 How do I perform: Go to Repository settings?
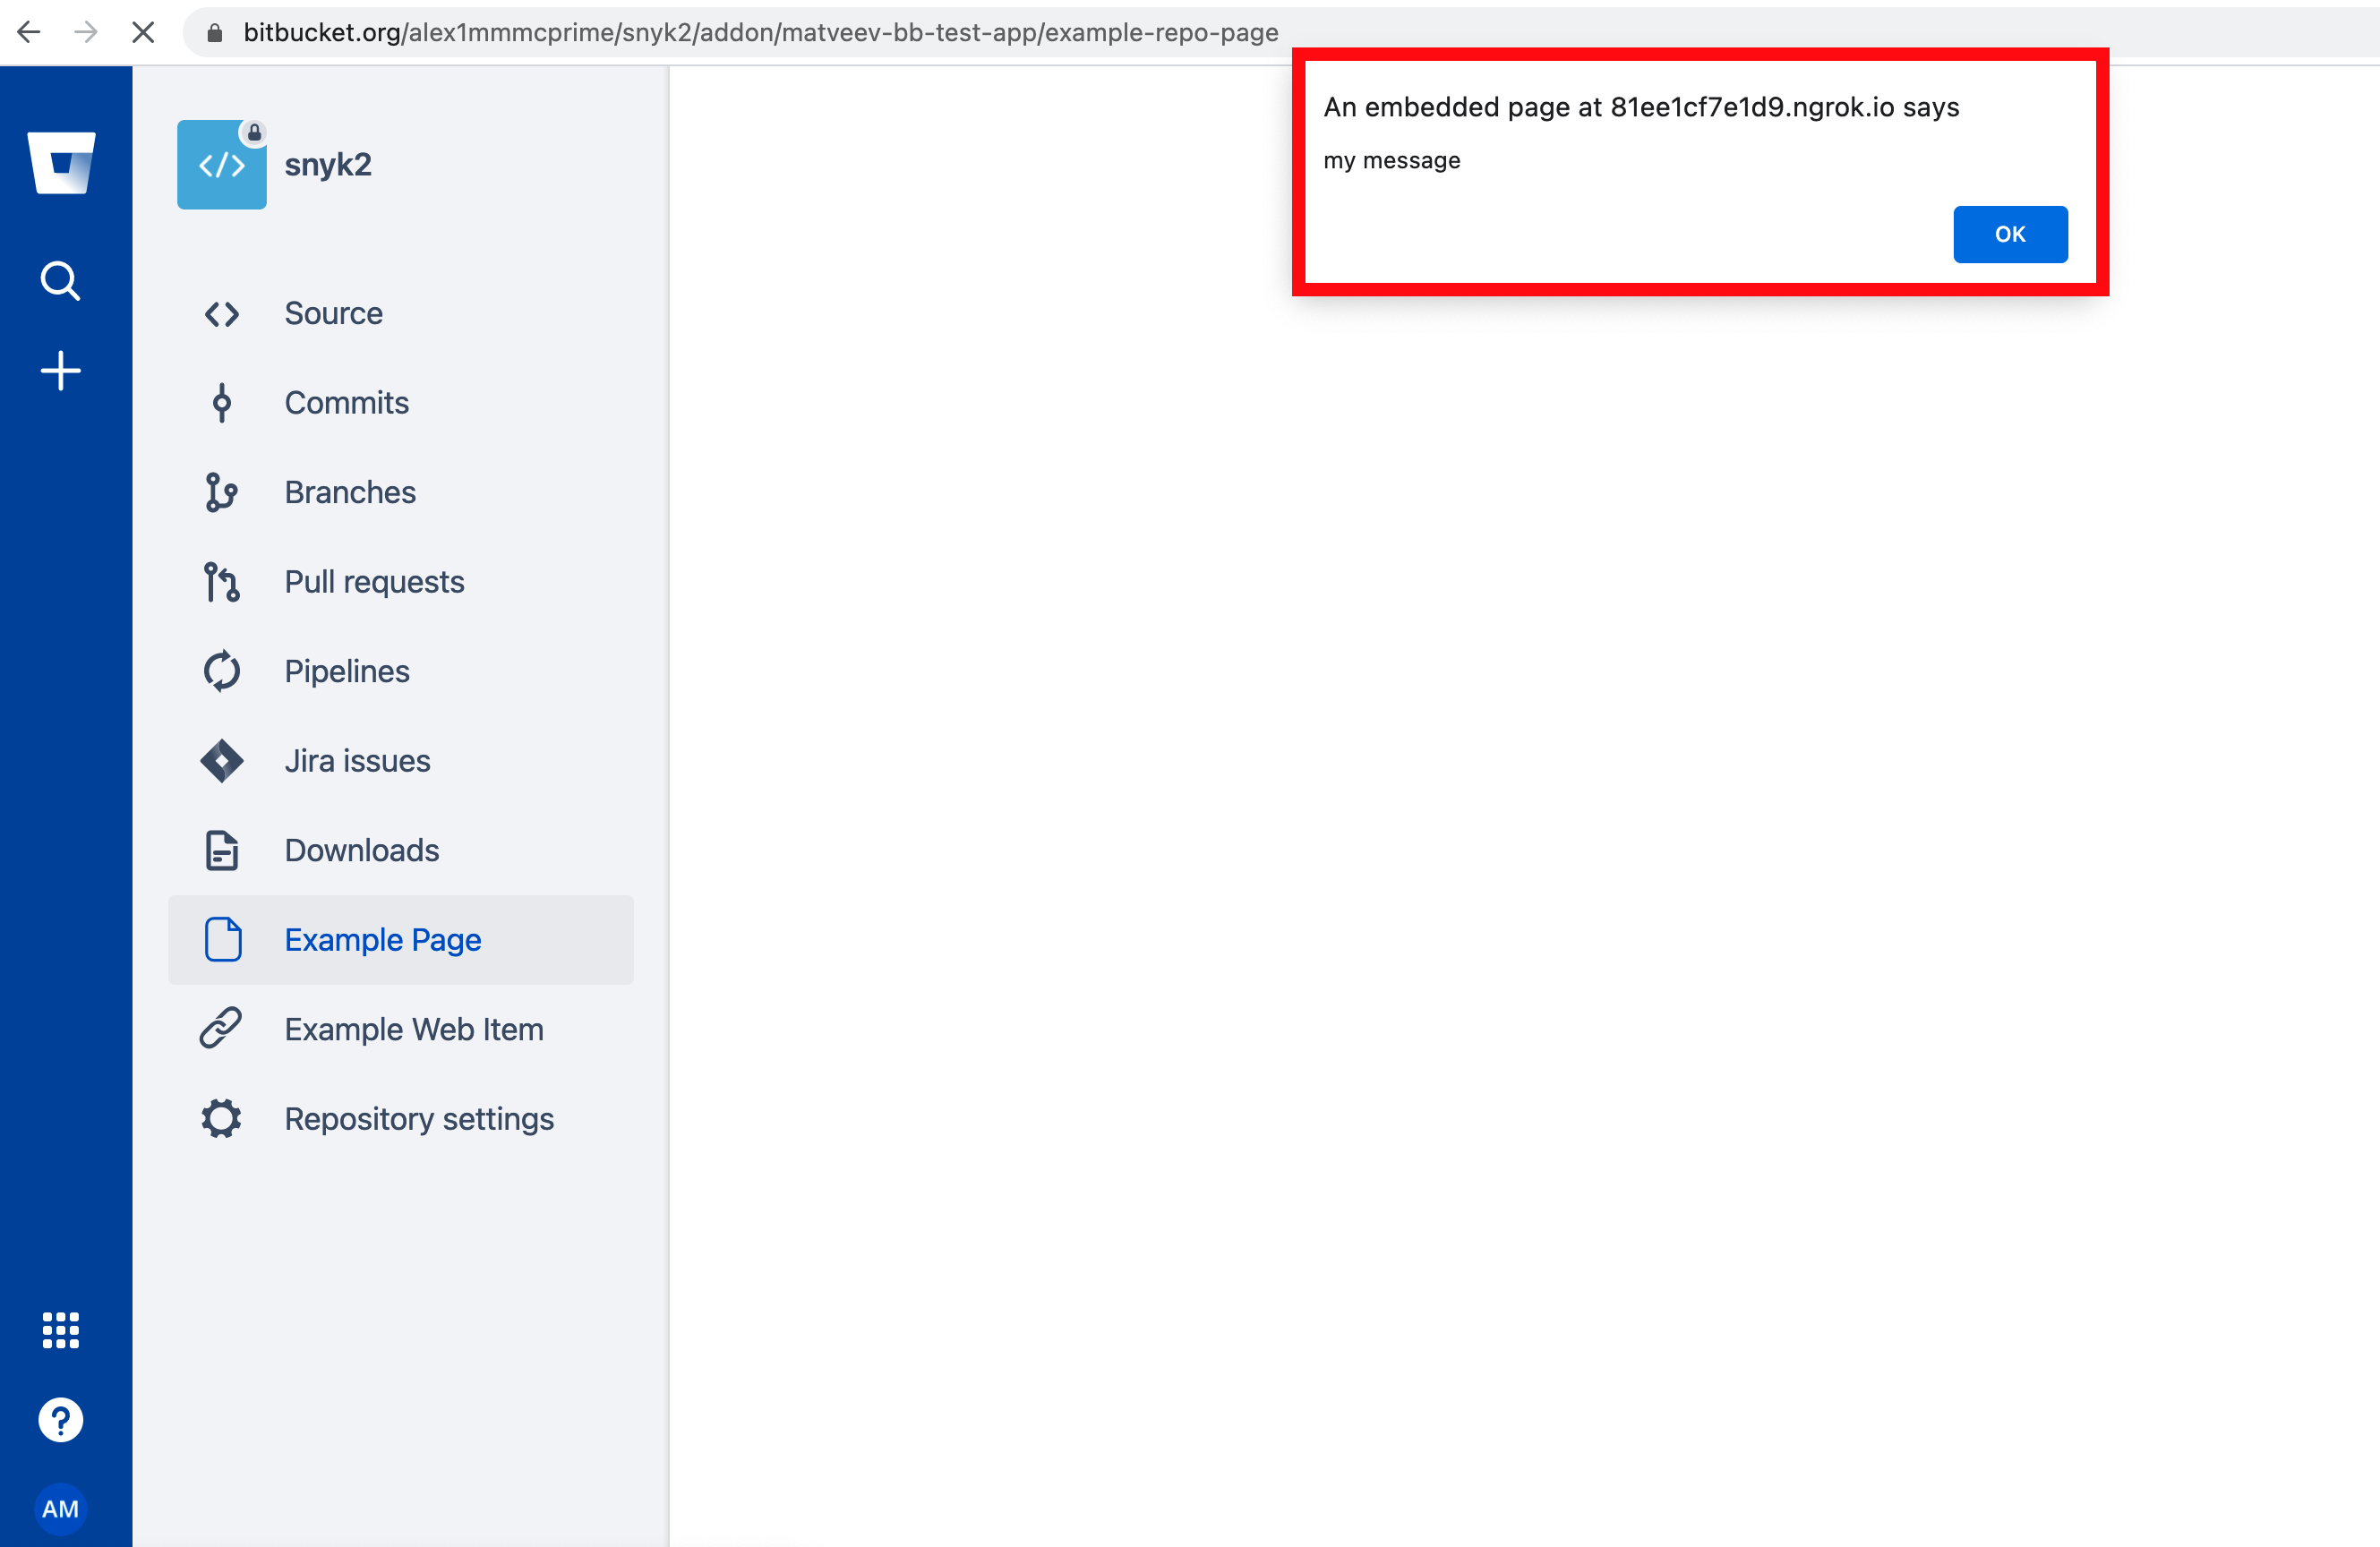point(401,1119)
